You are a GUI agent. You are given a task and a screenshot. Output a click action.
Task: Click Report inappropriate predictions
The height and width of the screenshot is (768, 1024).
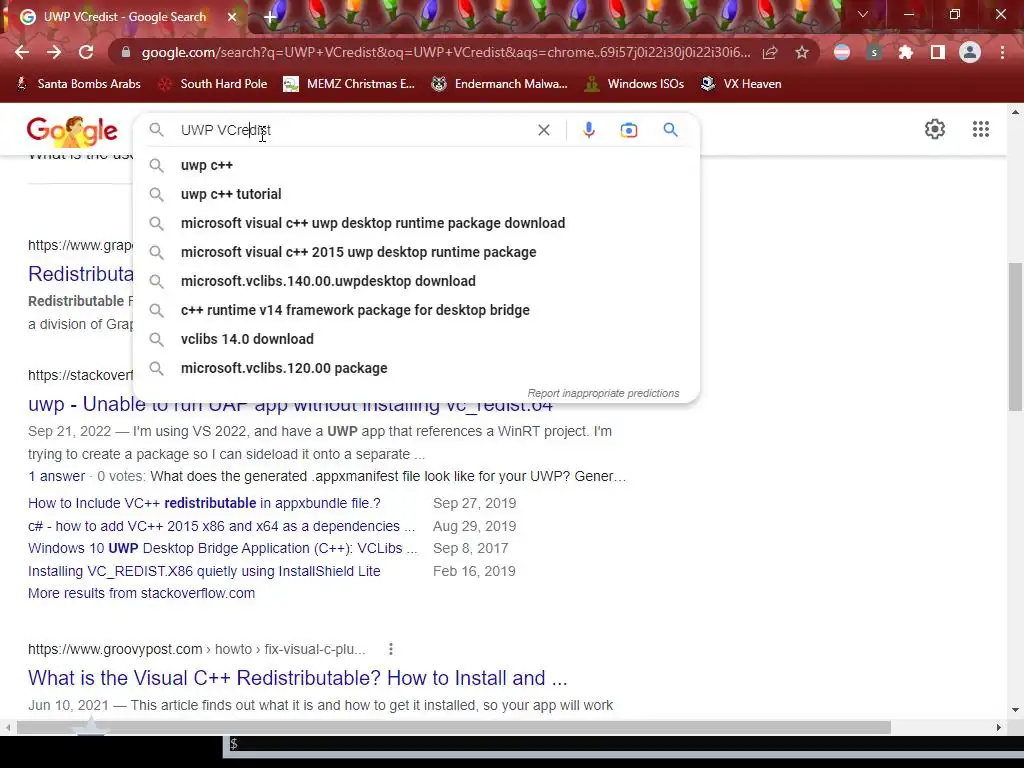[603, 393]
